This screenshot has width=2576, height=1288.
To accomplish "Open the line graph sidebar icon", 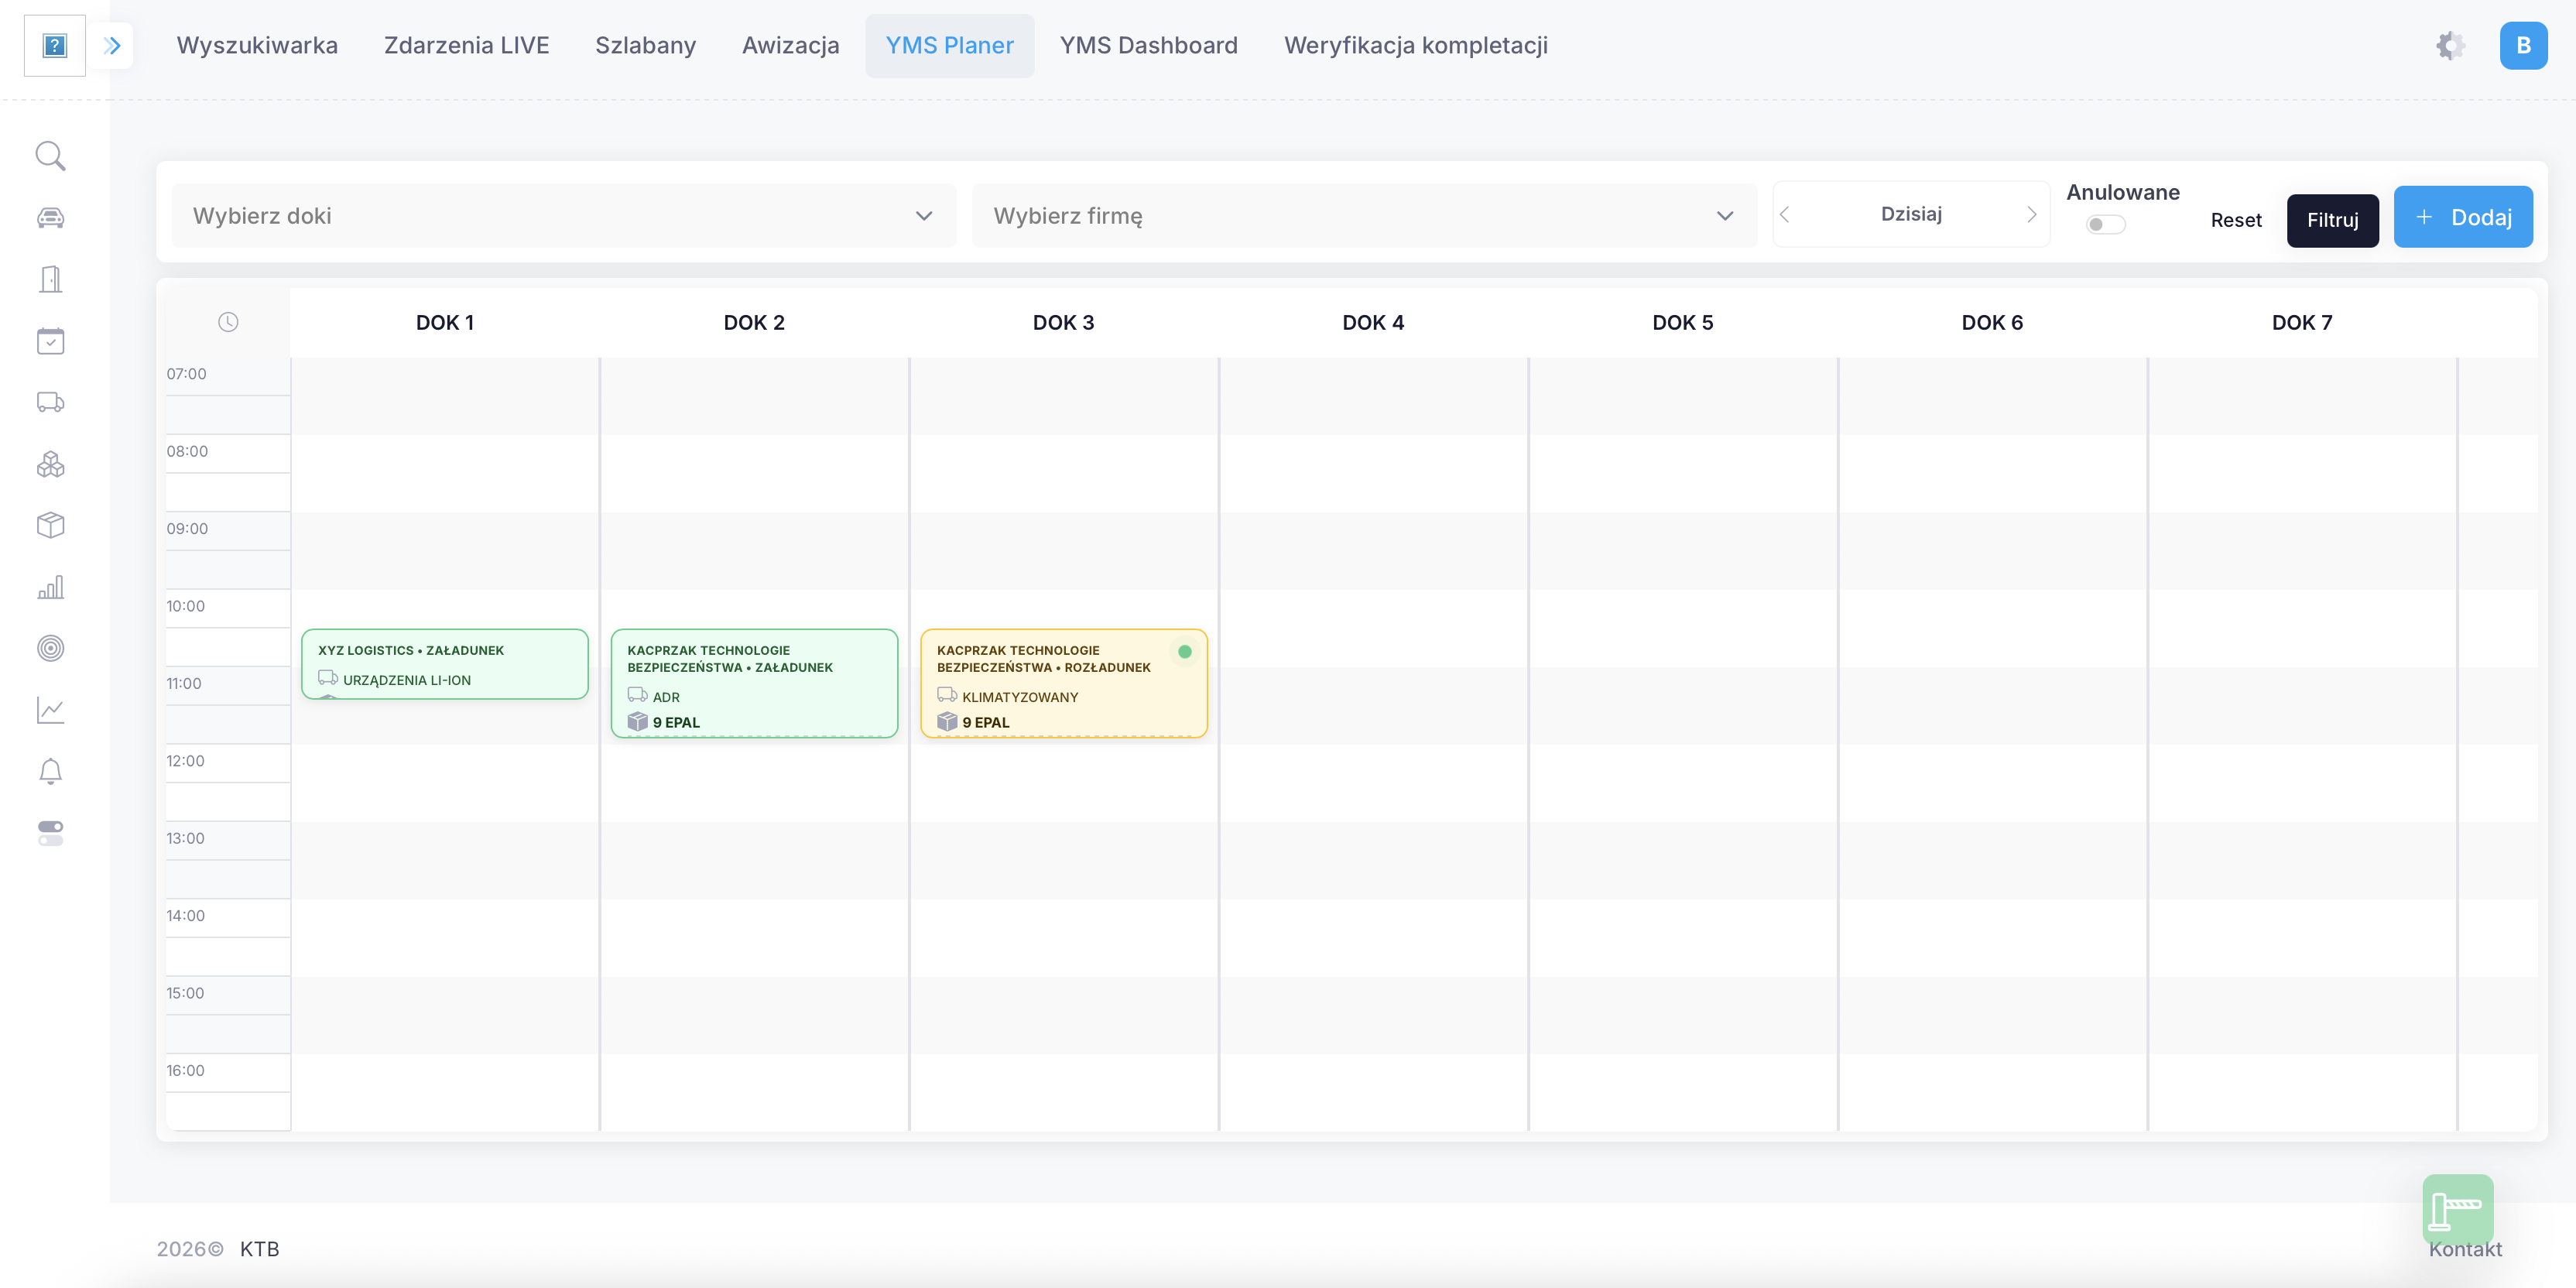I will [x=51, y=710].
